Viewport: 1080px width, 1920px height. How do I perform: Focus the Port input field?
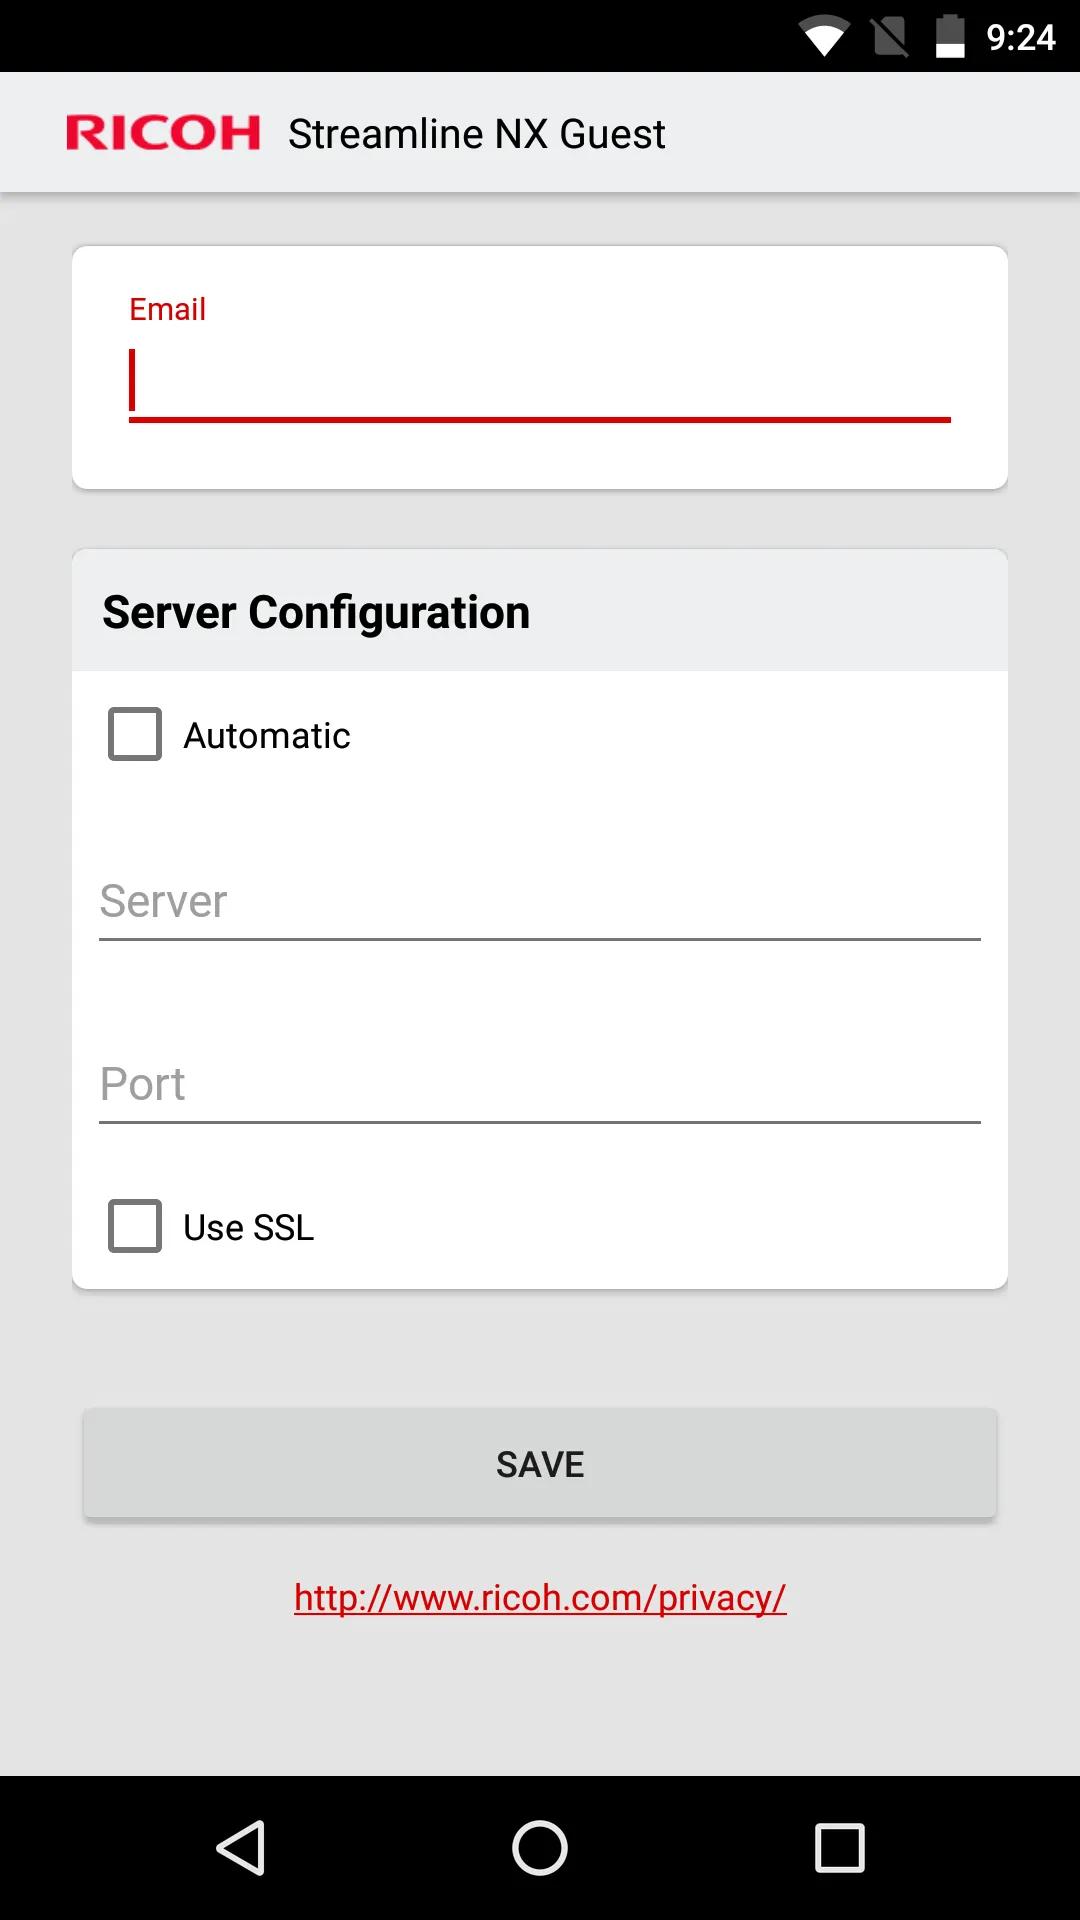point(540,1085)
